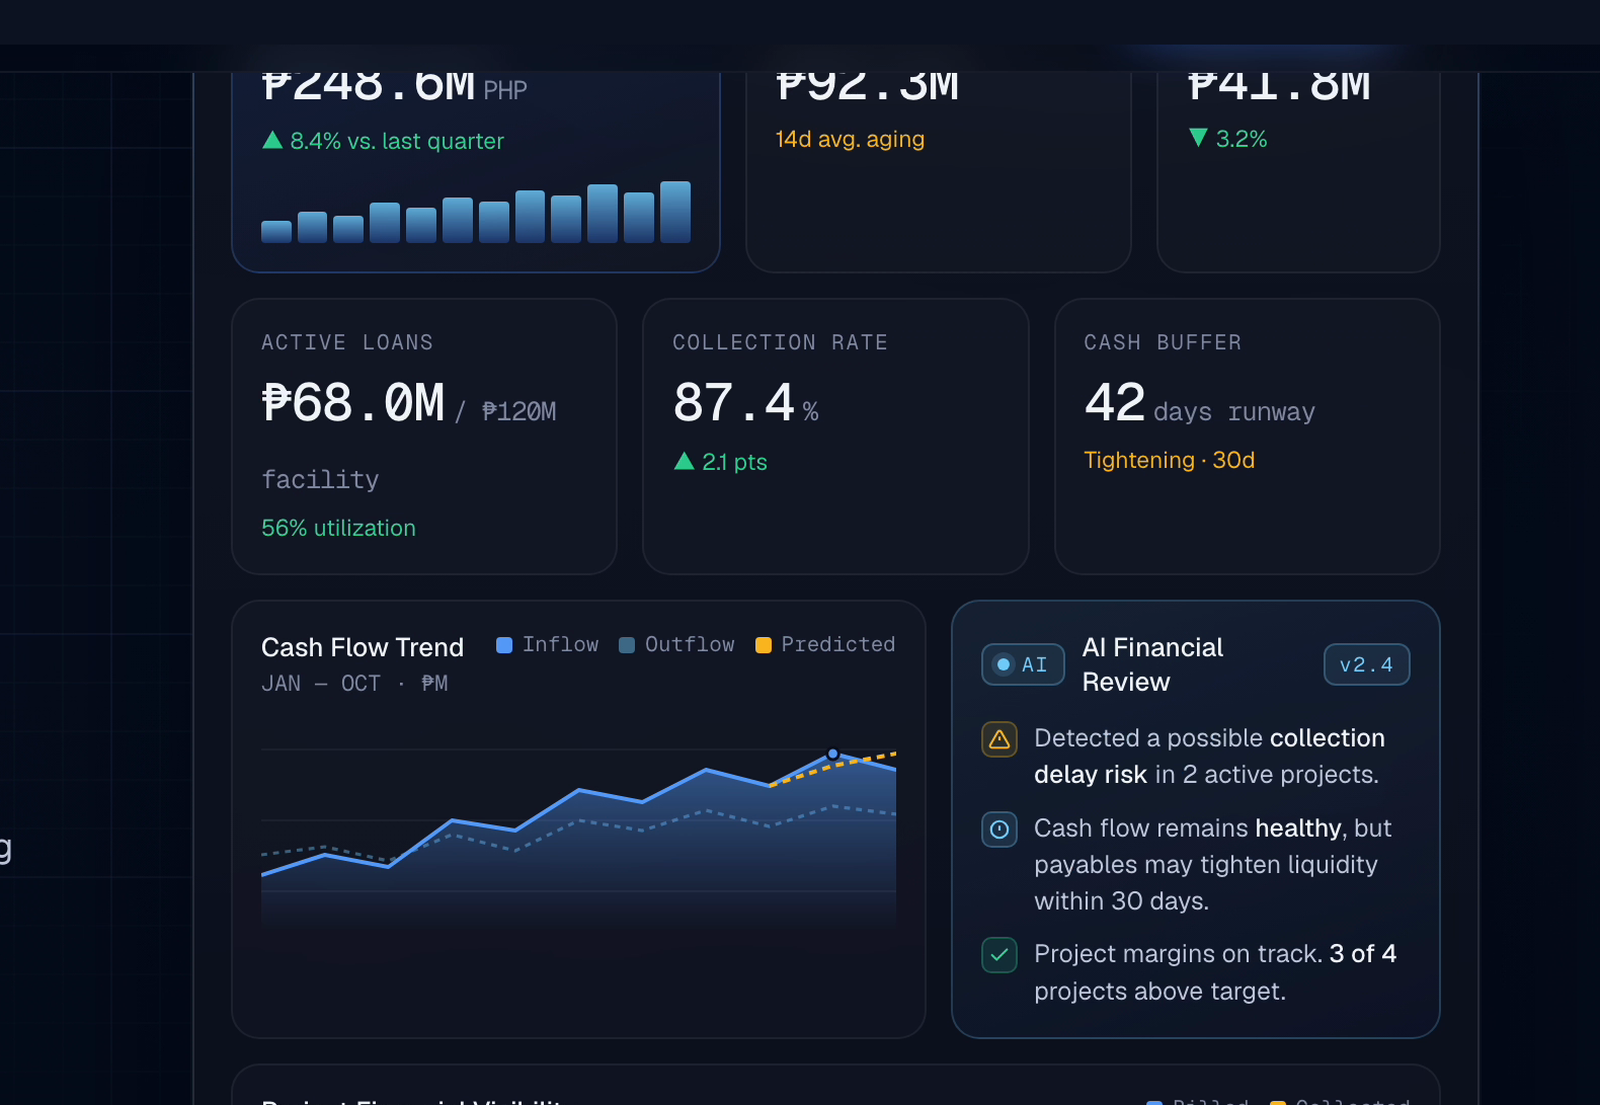Click the ₱120M facility limit text
The image size is (1600, 1105).
tap(519, 412)
